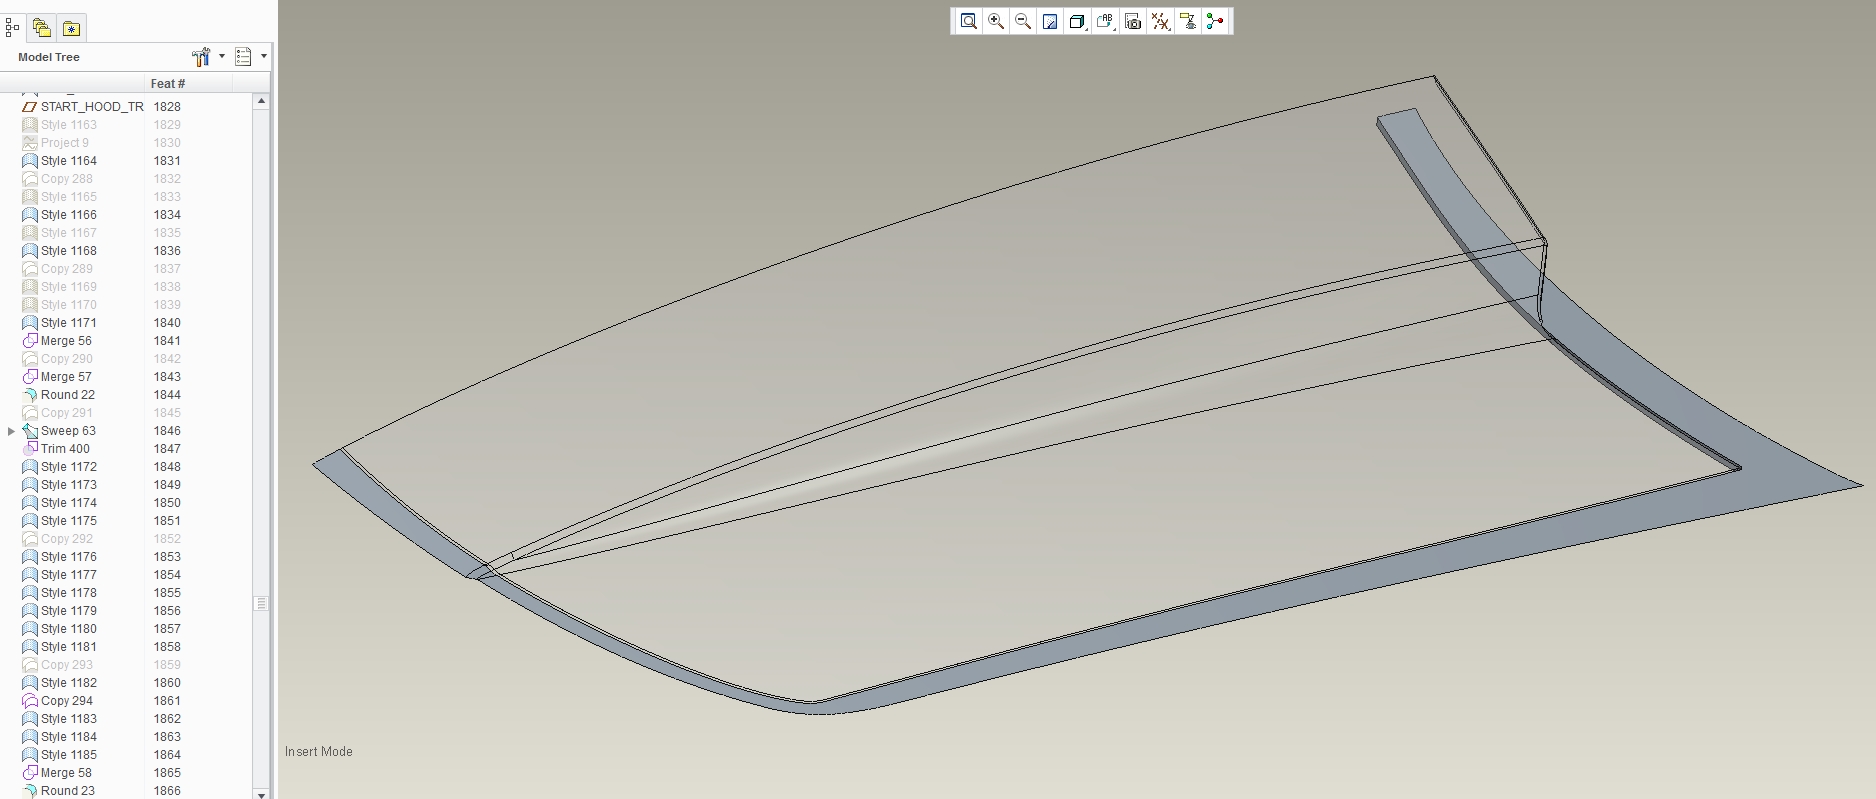Screen dimensions: 1876x799
Task: Click the Feat # column header
Action: pyautogui.click(x=168, y=84)
